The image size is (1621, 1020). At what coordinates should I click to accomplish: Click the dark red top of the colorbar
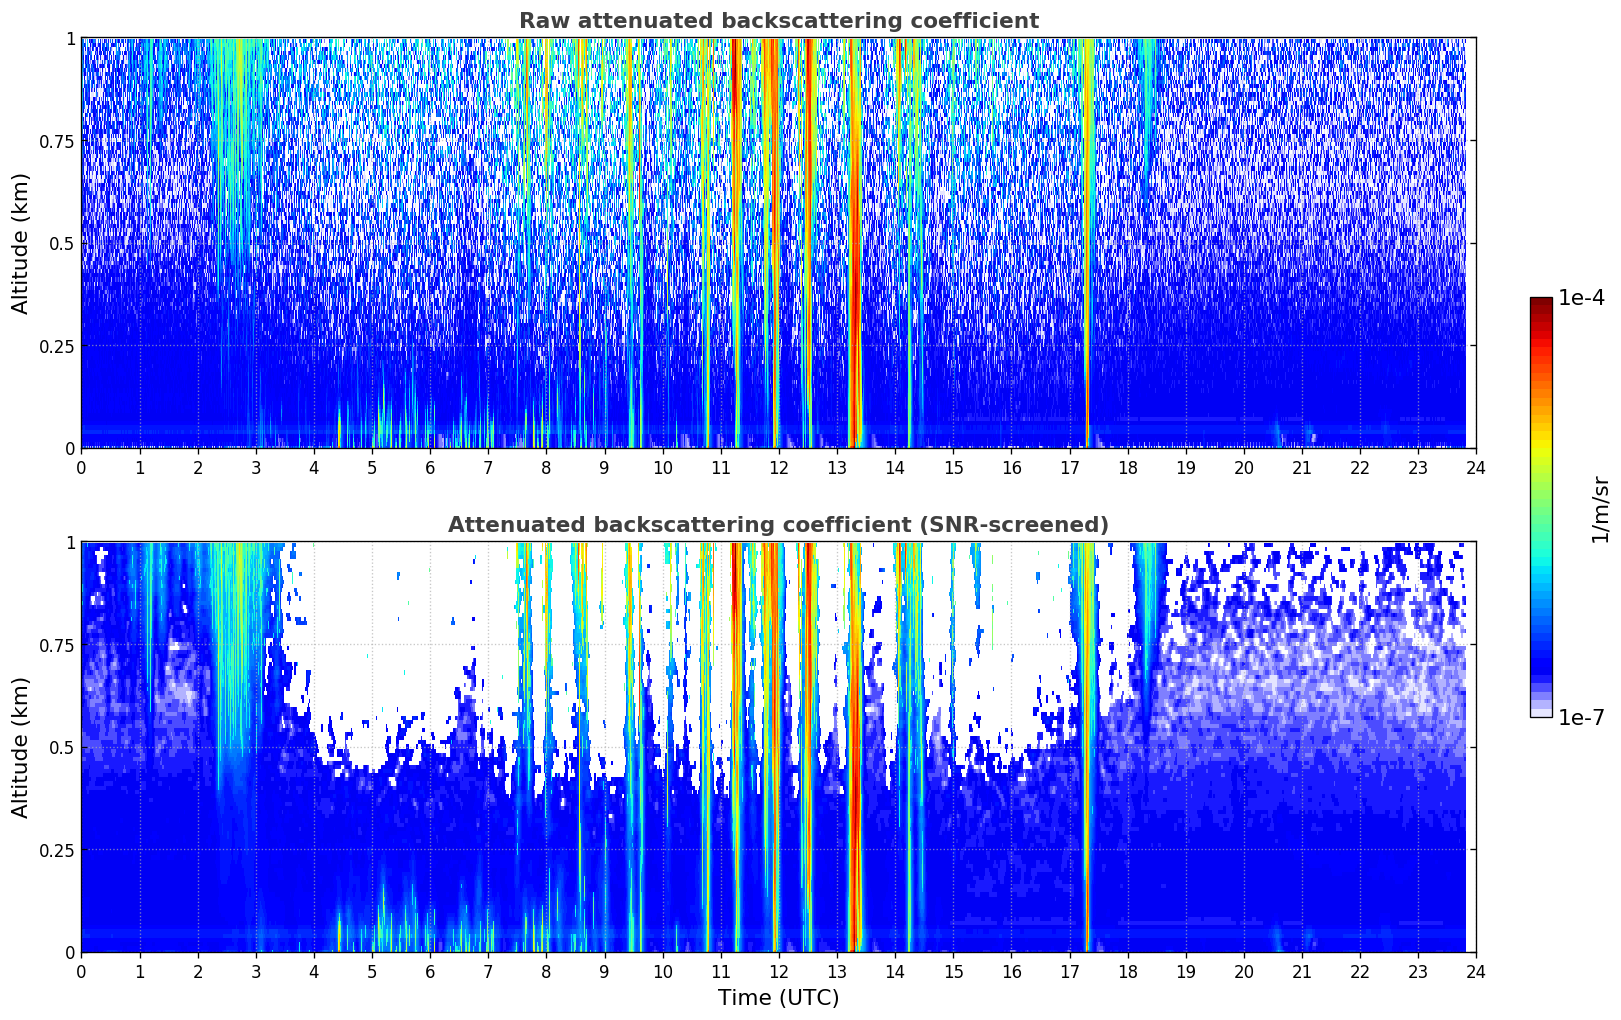point(1541,303)
